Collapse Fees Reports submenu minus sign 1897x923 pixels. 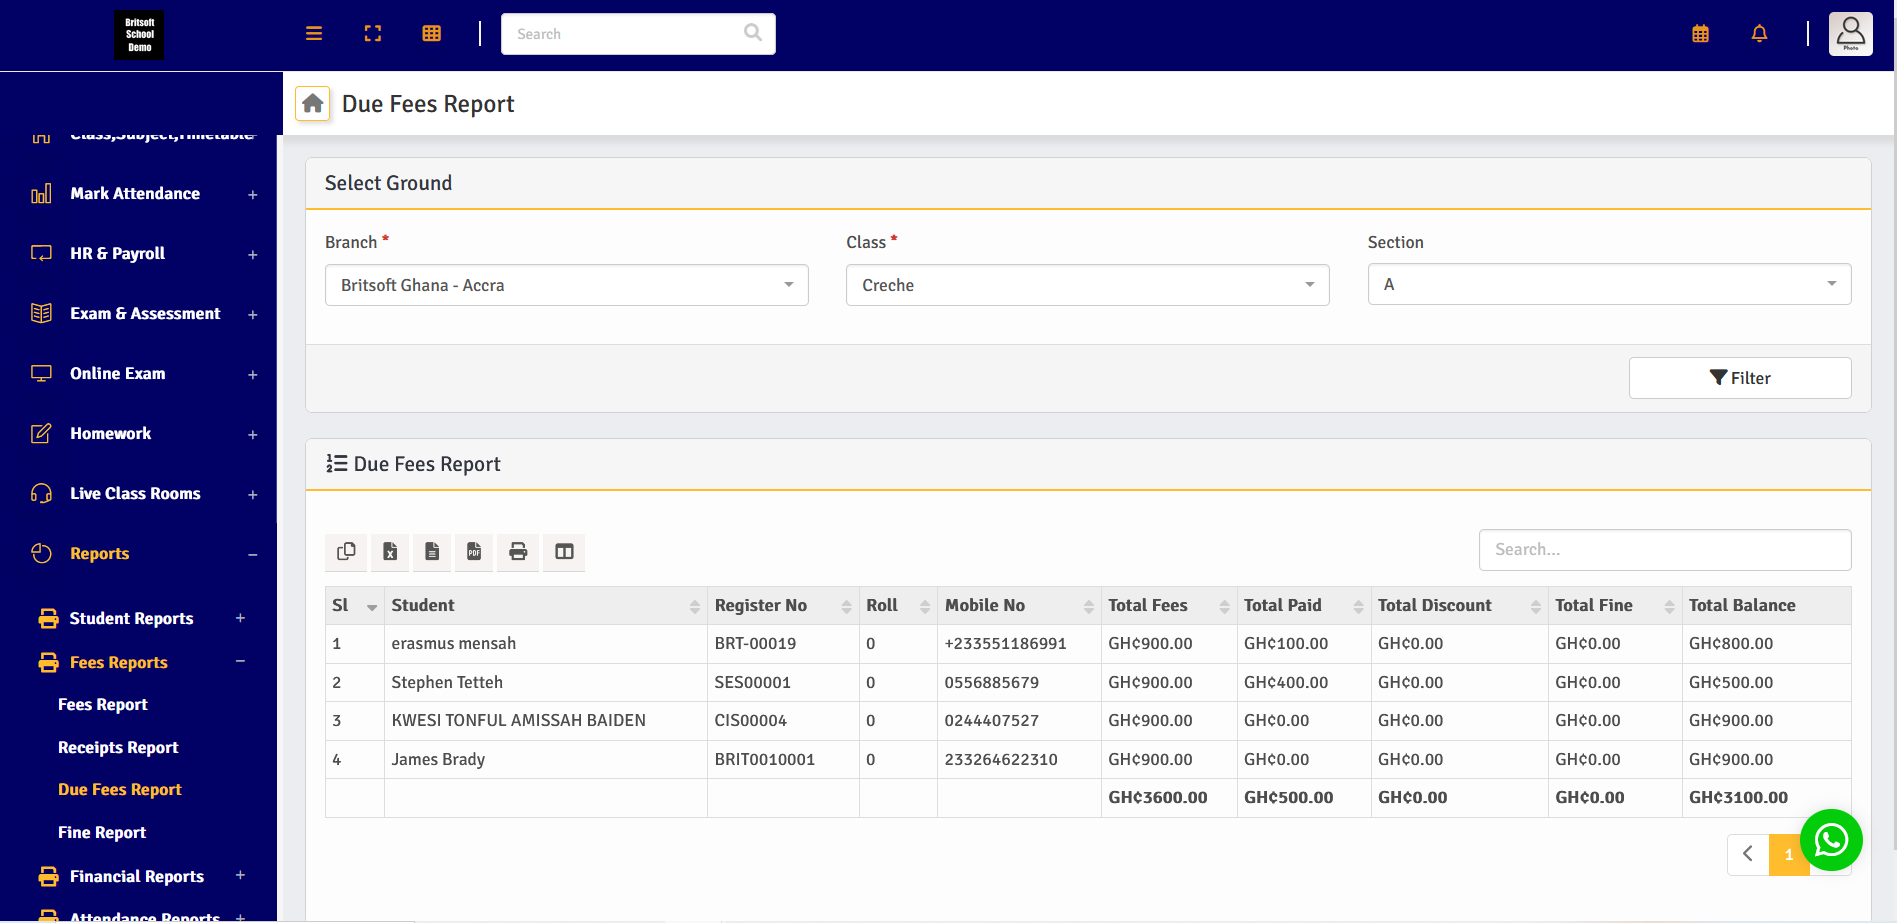pos(240,661)
